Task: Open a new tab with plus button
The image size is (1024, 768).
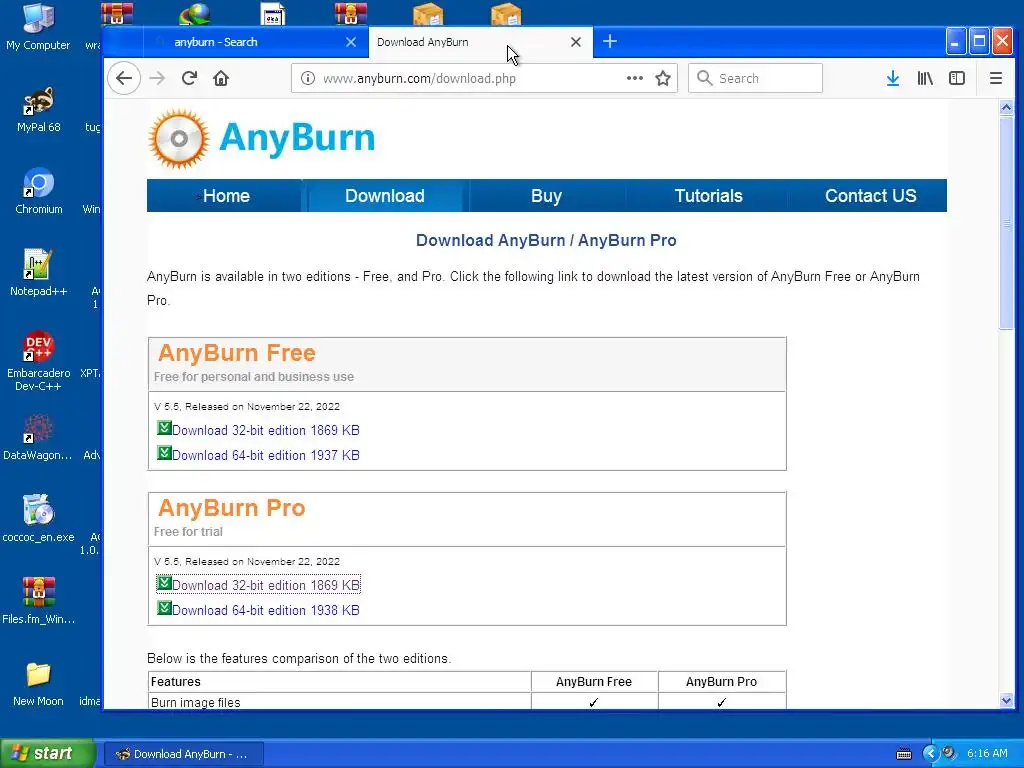Action: click(x=609, y=42)
